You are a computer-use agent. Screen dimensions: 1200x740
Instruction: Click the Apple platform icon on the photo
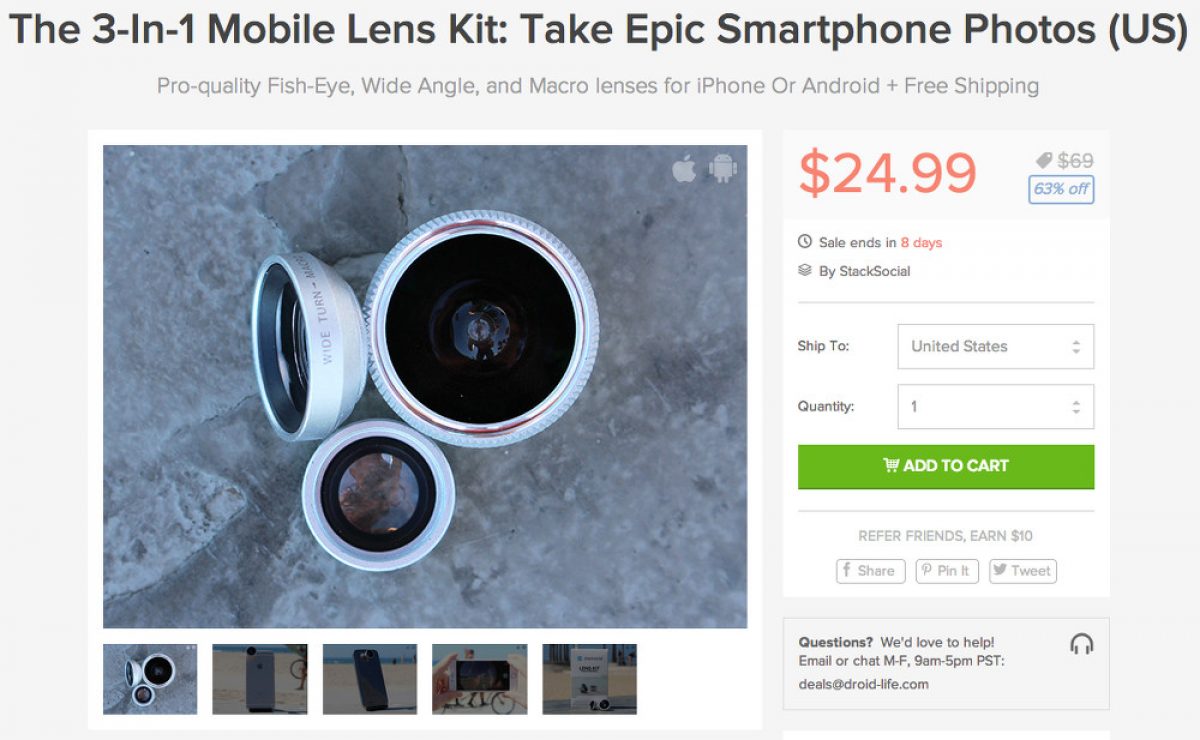coord(684,169)
